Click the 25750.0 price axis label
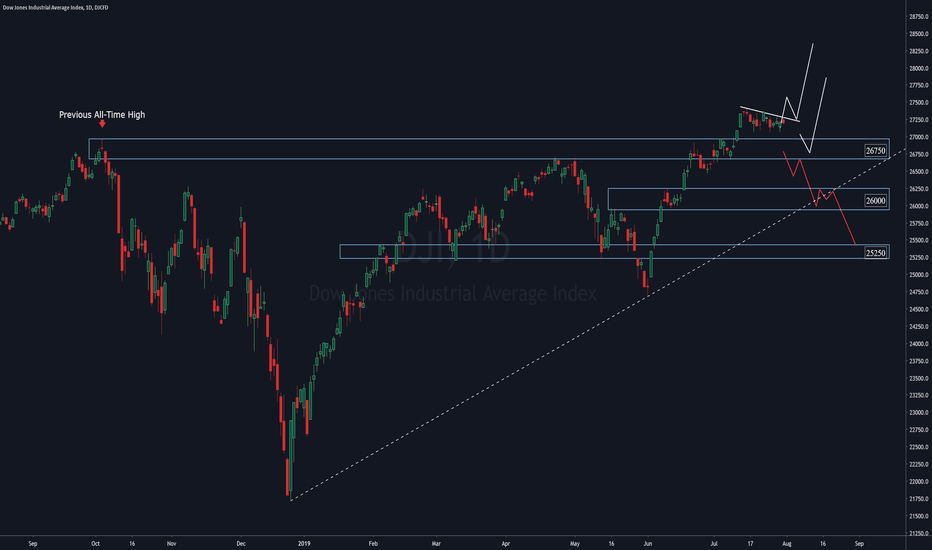 click(x=918, y=224)
